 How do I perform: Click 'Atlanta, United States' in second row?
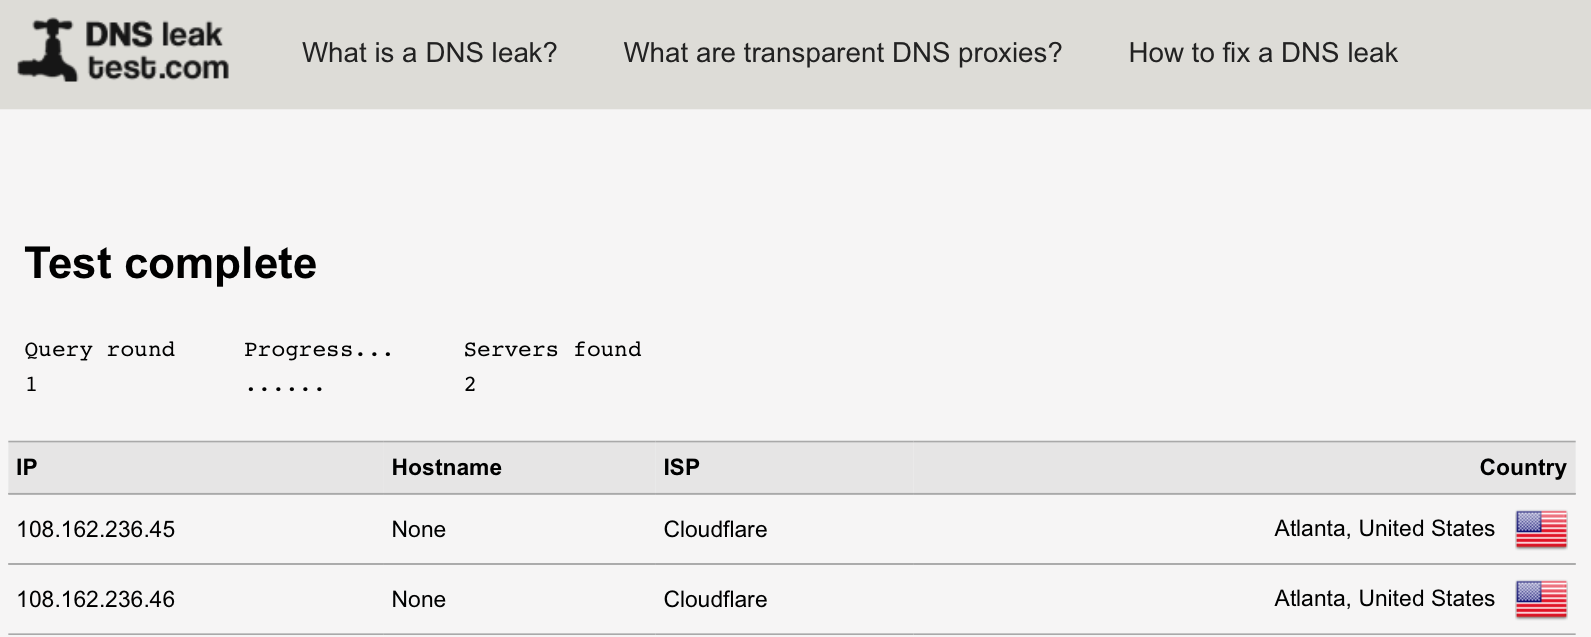point(1385,599)
